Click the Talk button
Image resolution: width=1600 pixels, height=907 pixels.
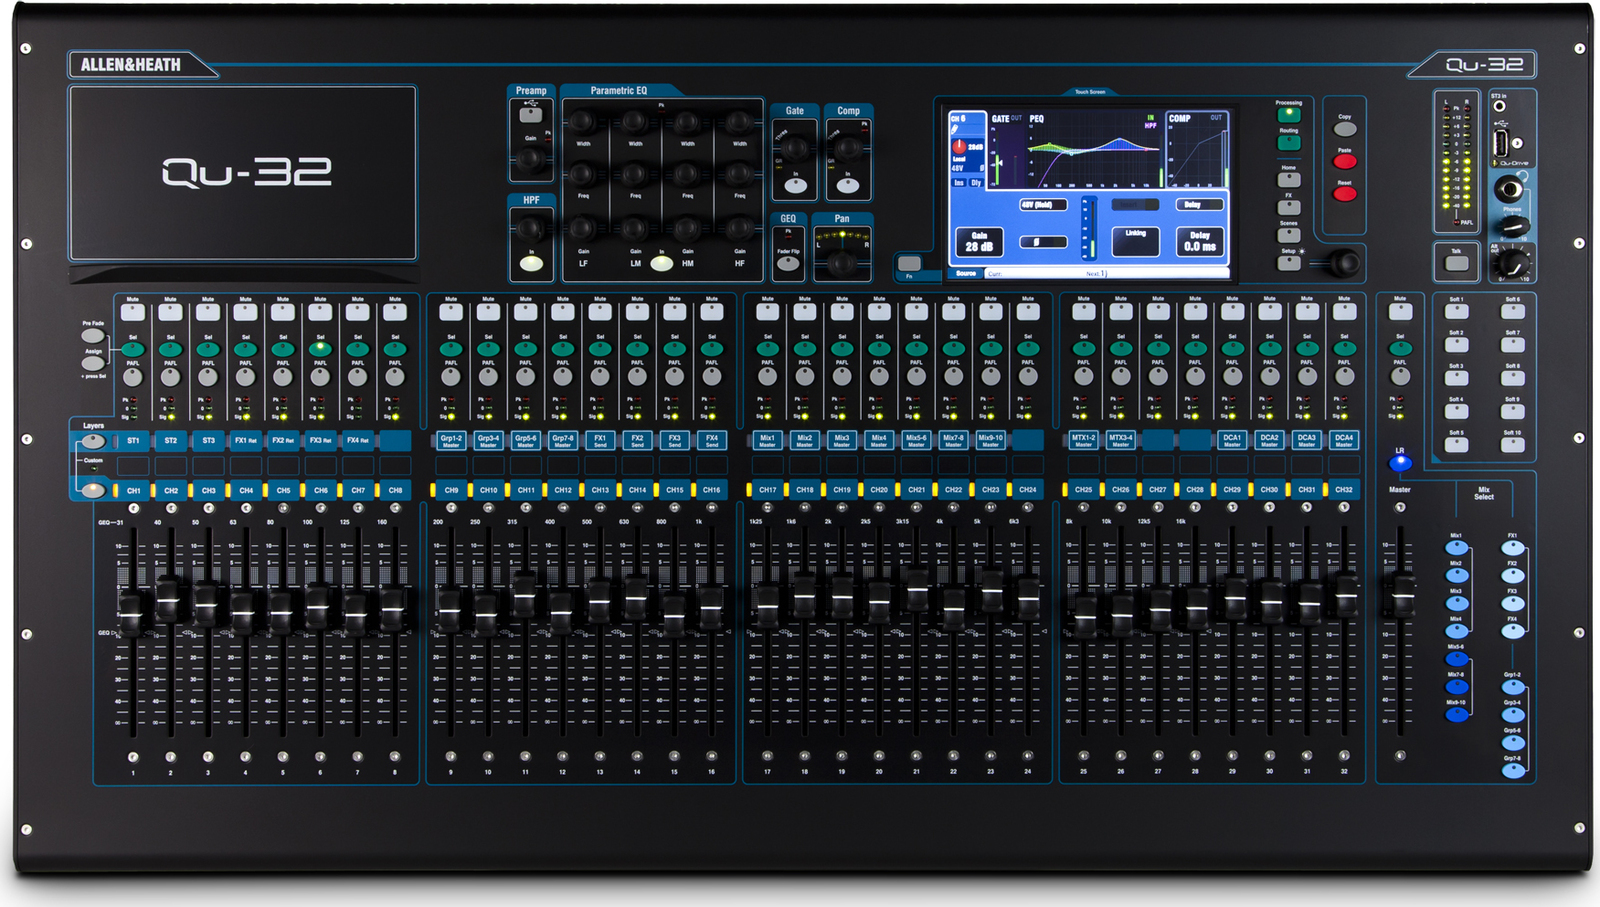[1457, 264]
